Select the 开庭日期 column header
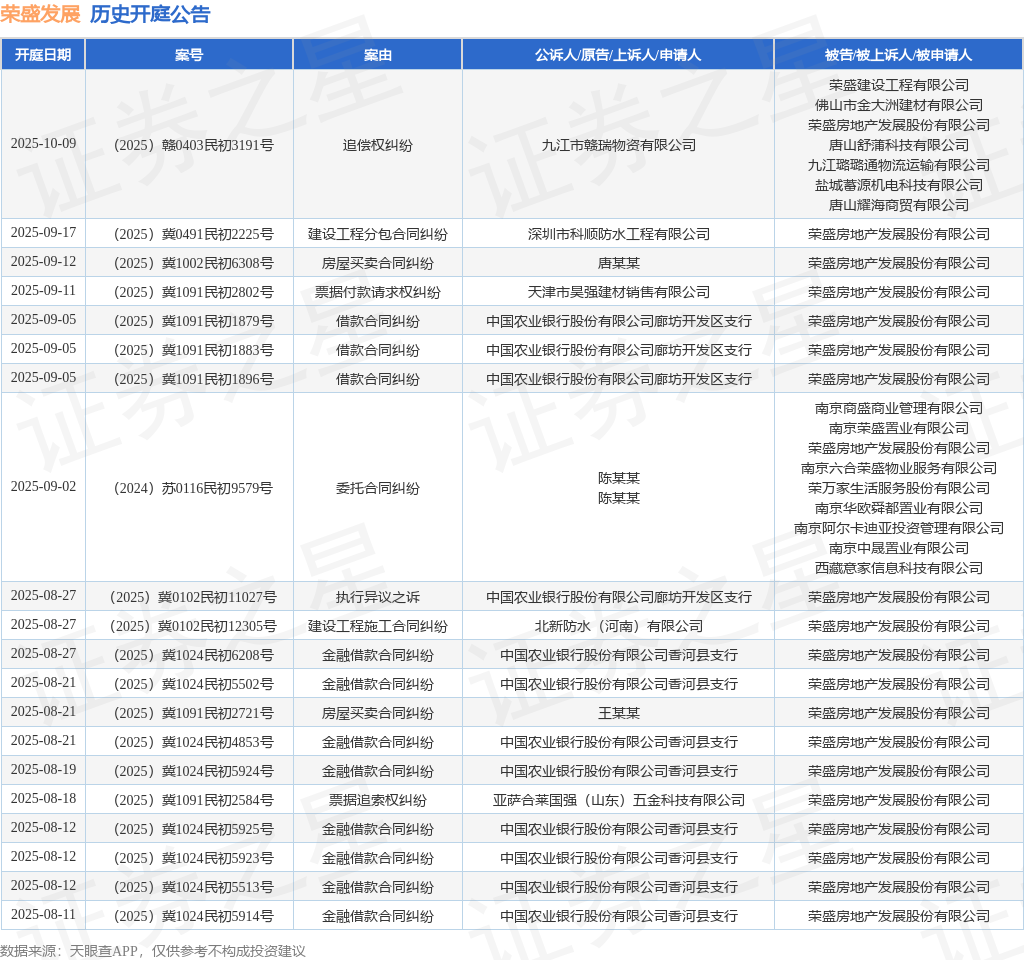The height and width of the screenshot is (960, 1024). coord(43,55)
